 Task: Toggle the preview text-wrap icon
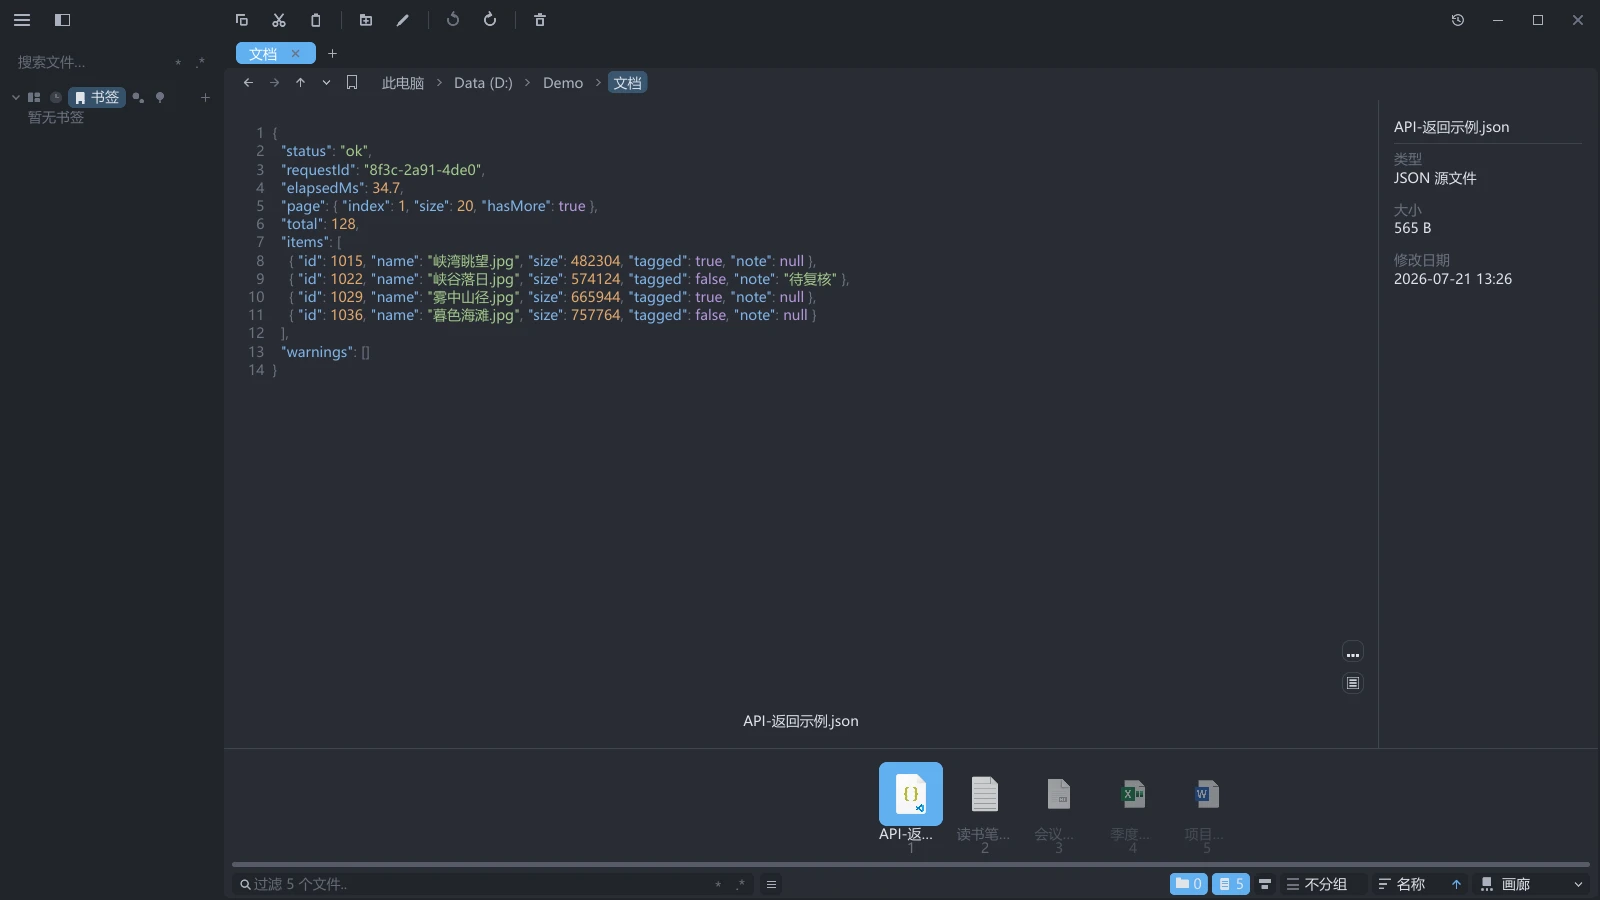1353,683
